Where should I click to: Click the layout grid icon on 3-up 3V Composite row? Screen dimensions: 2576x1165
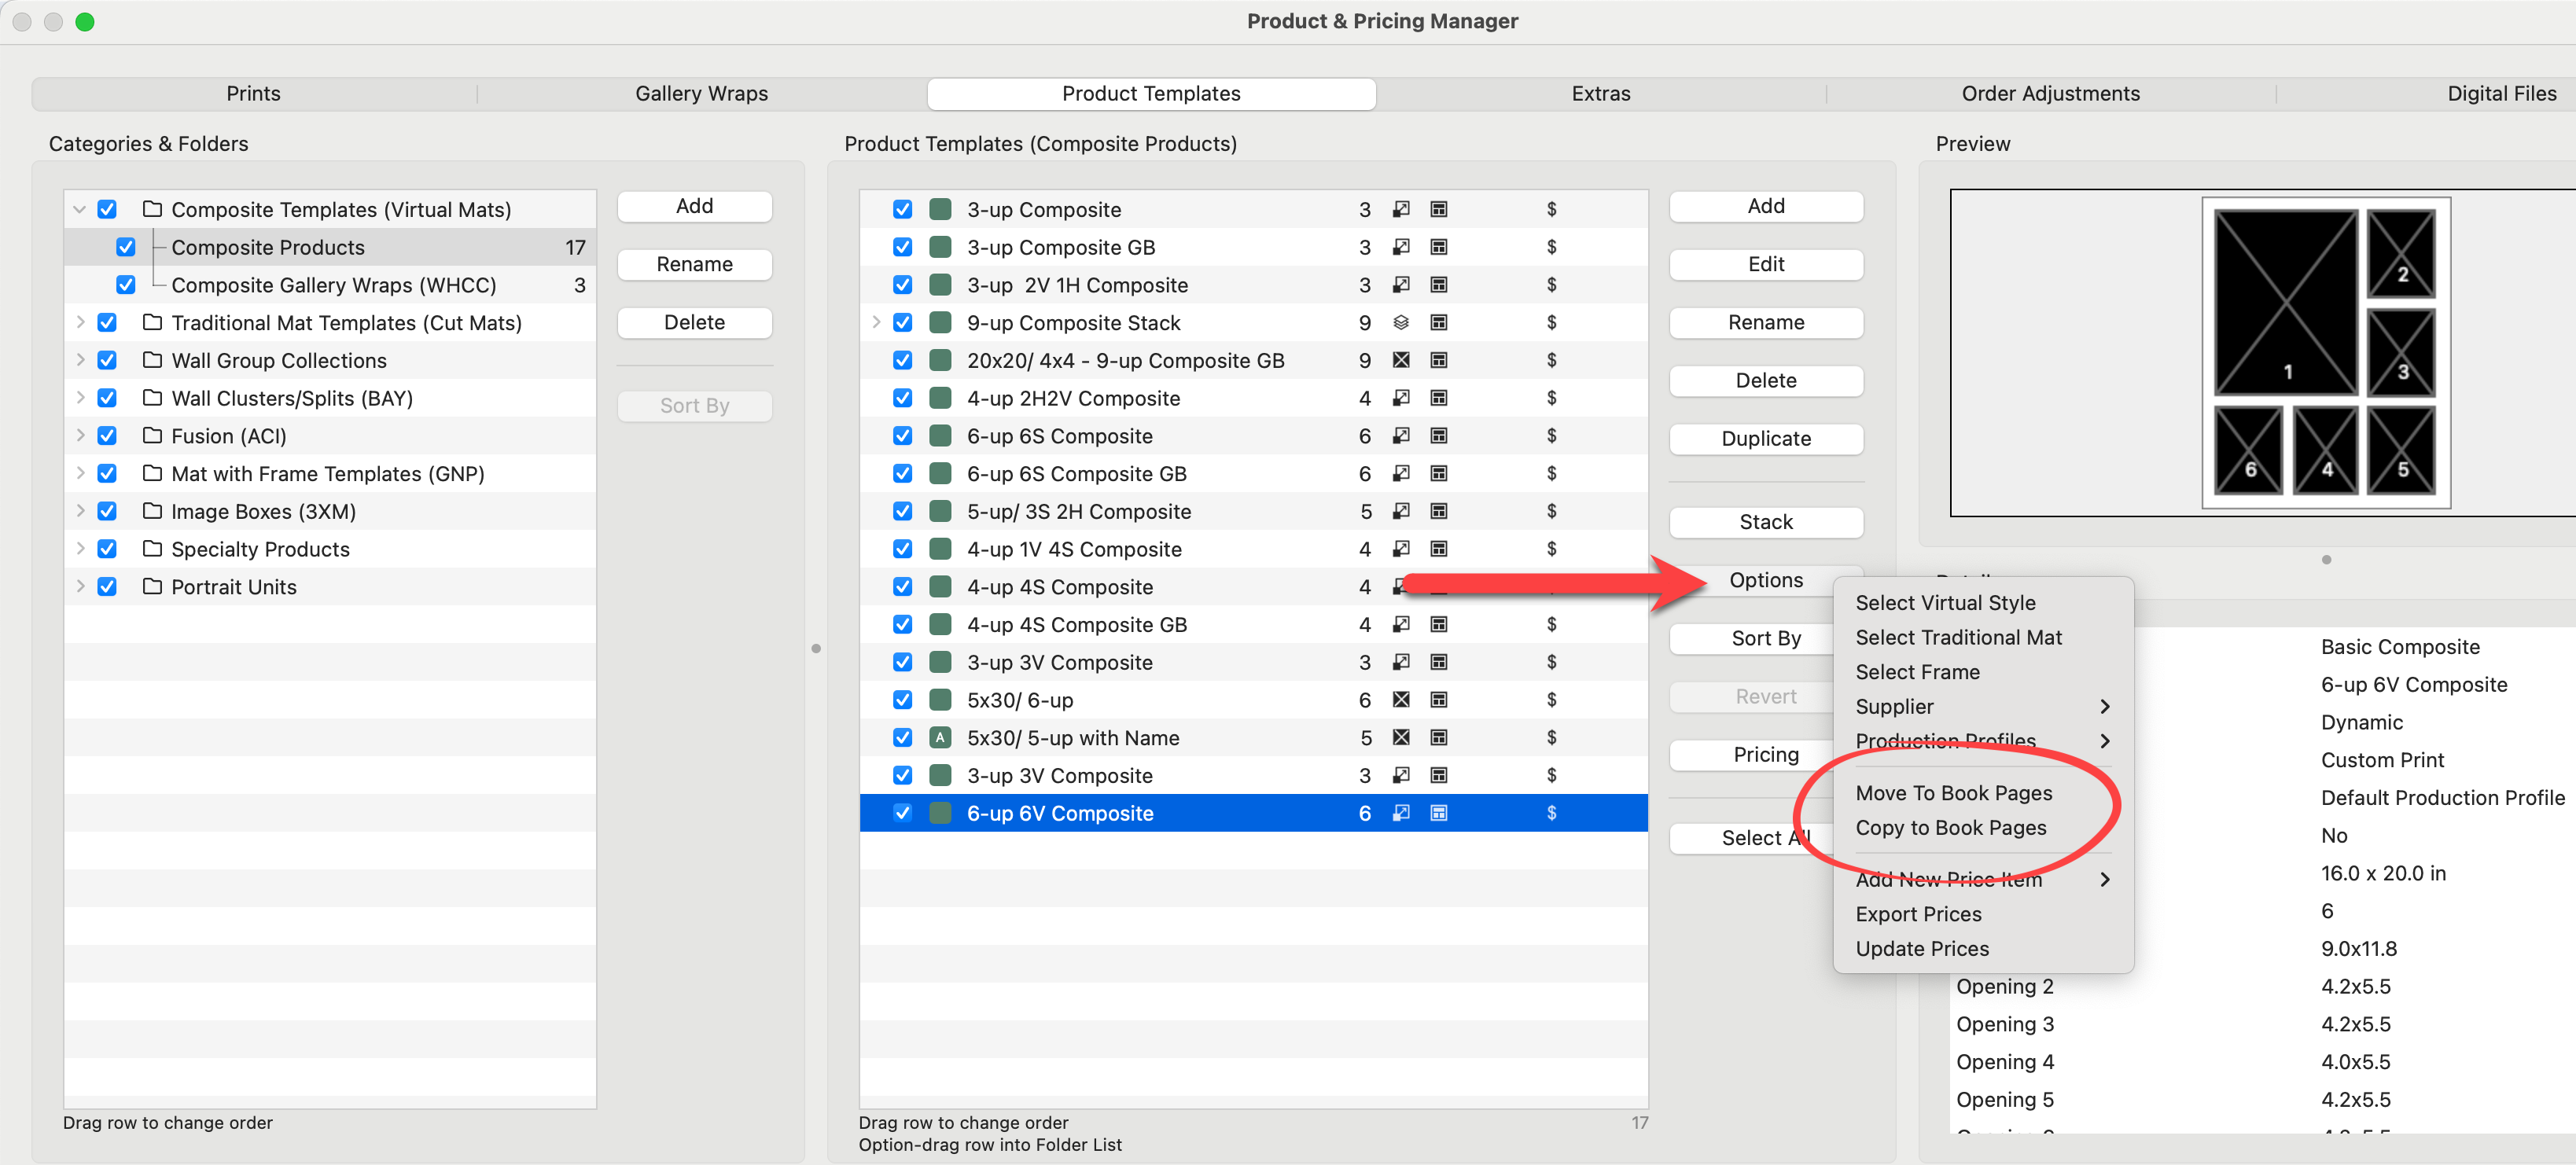[x=1438, y=662]
